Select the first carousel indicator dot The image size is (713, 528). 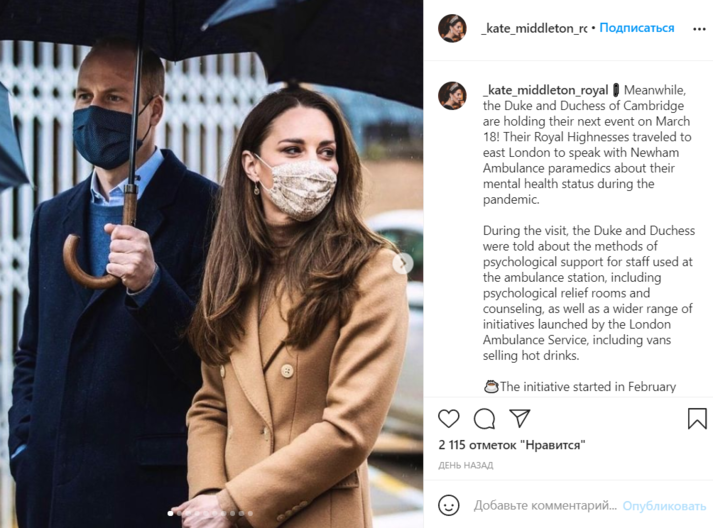pos(170,513)
